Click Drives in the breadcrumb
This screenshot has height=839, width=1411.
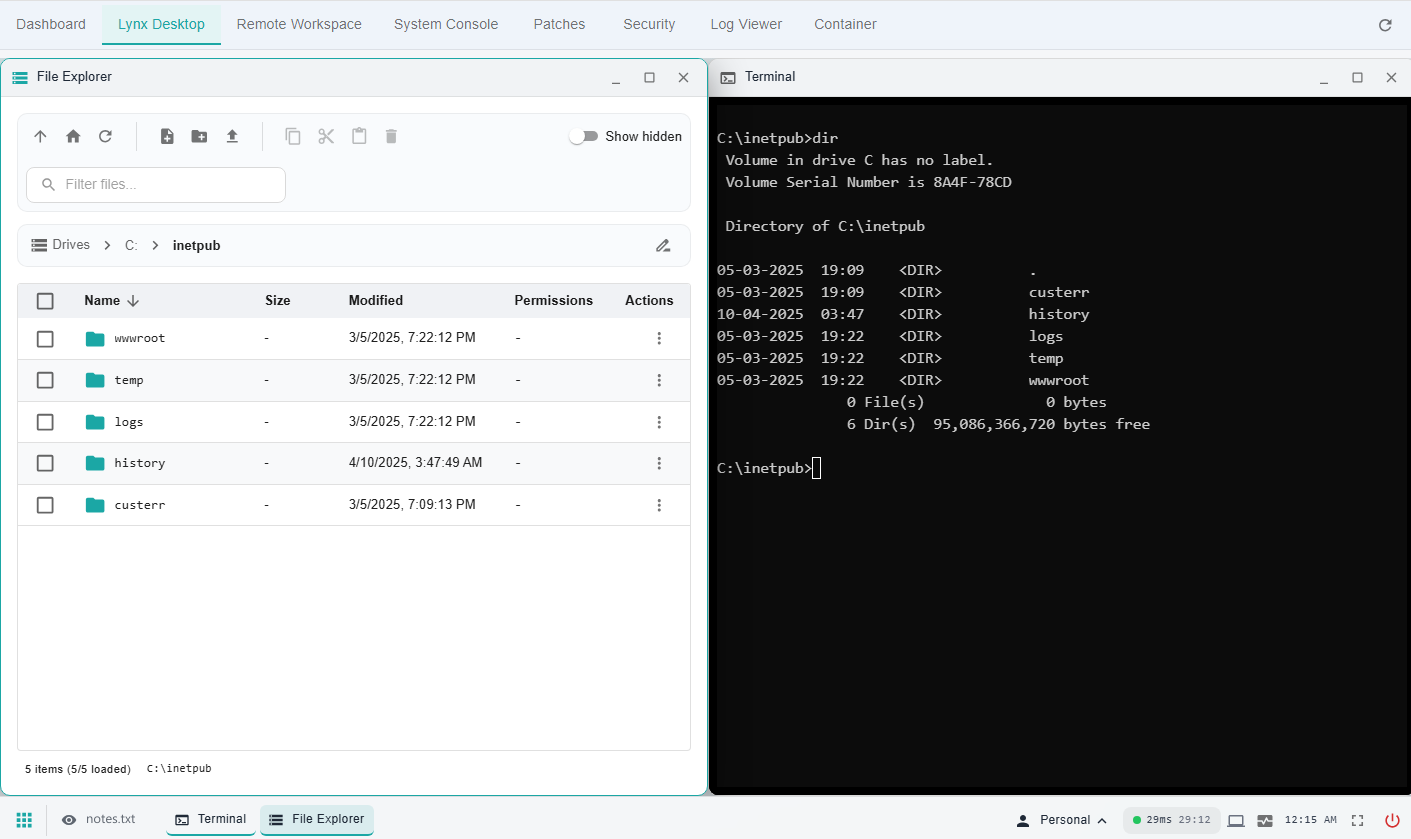[x=61, y=245]
